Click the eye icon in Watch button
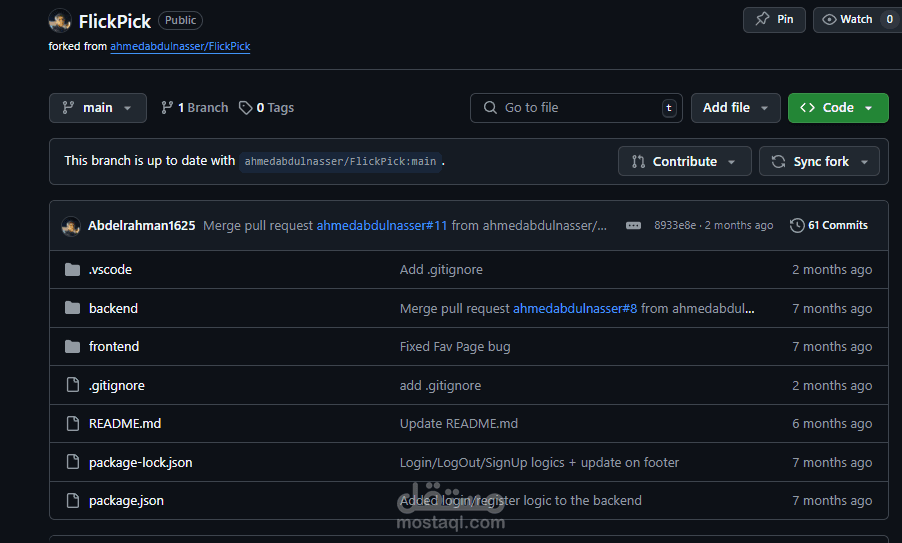The height and width of the screenshot is (543, 902). [x=829, y=20]
